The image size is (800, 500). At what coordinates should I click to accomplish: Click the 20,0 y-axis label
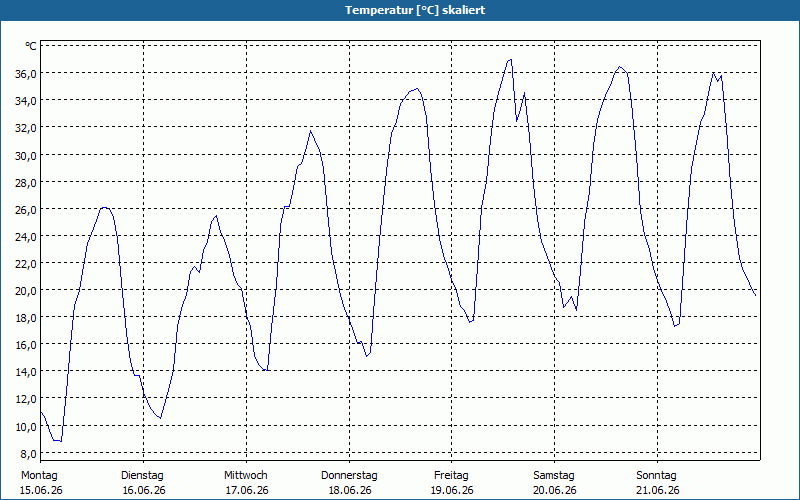26,290
